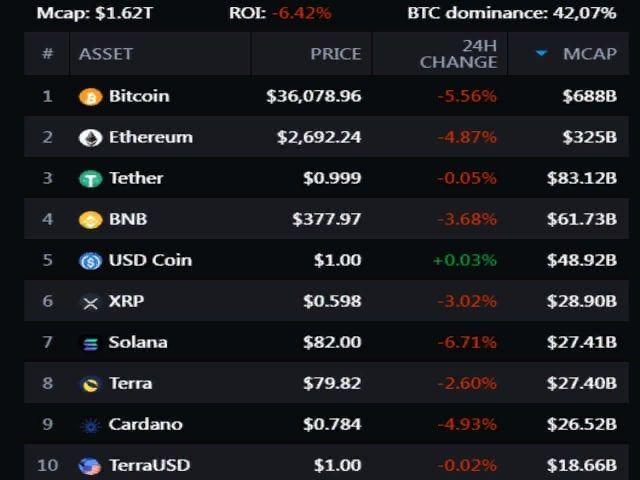Sort by the # rank column

point(47,54)
